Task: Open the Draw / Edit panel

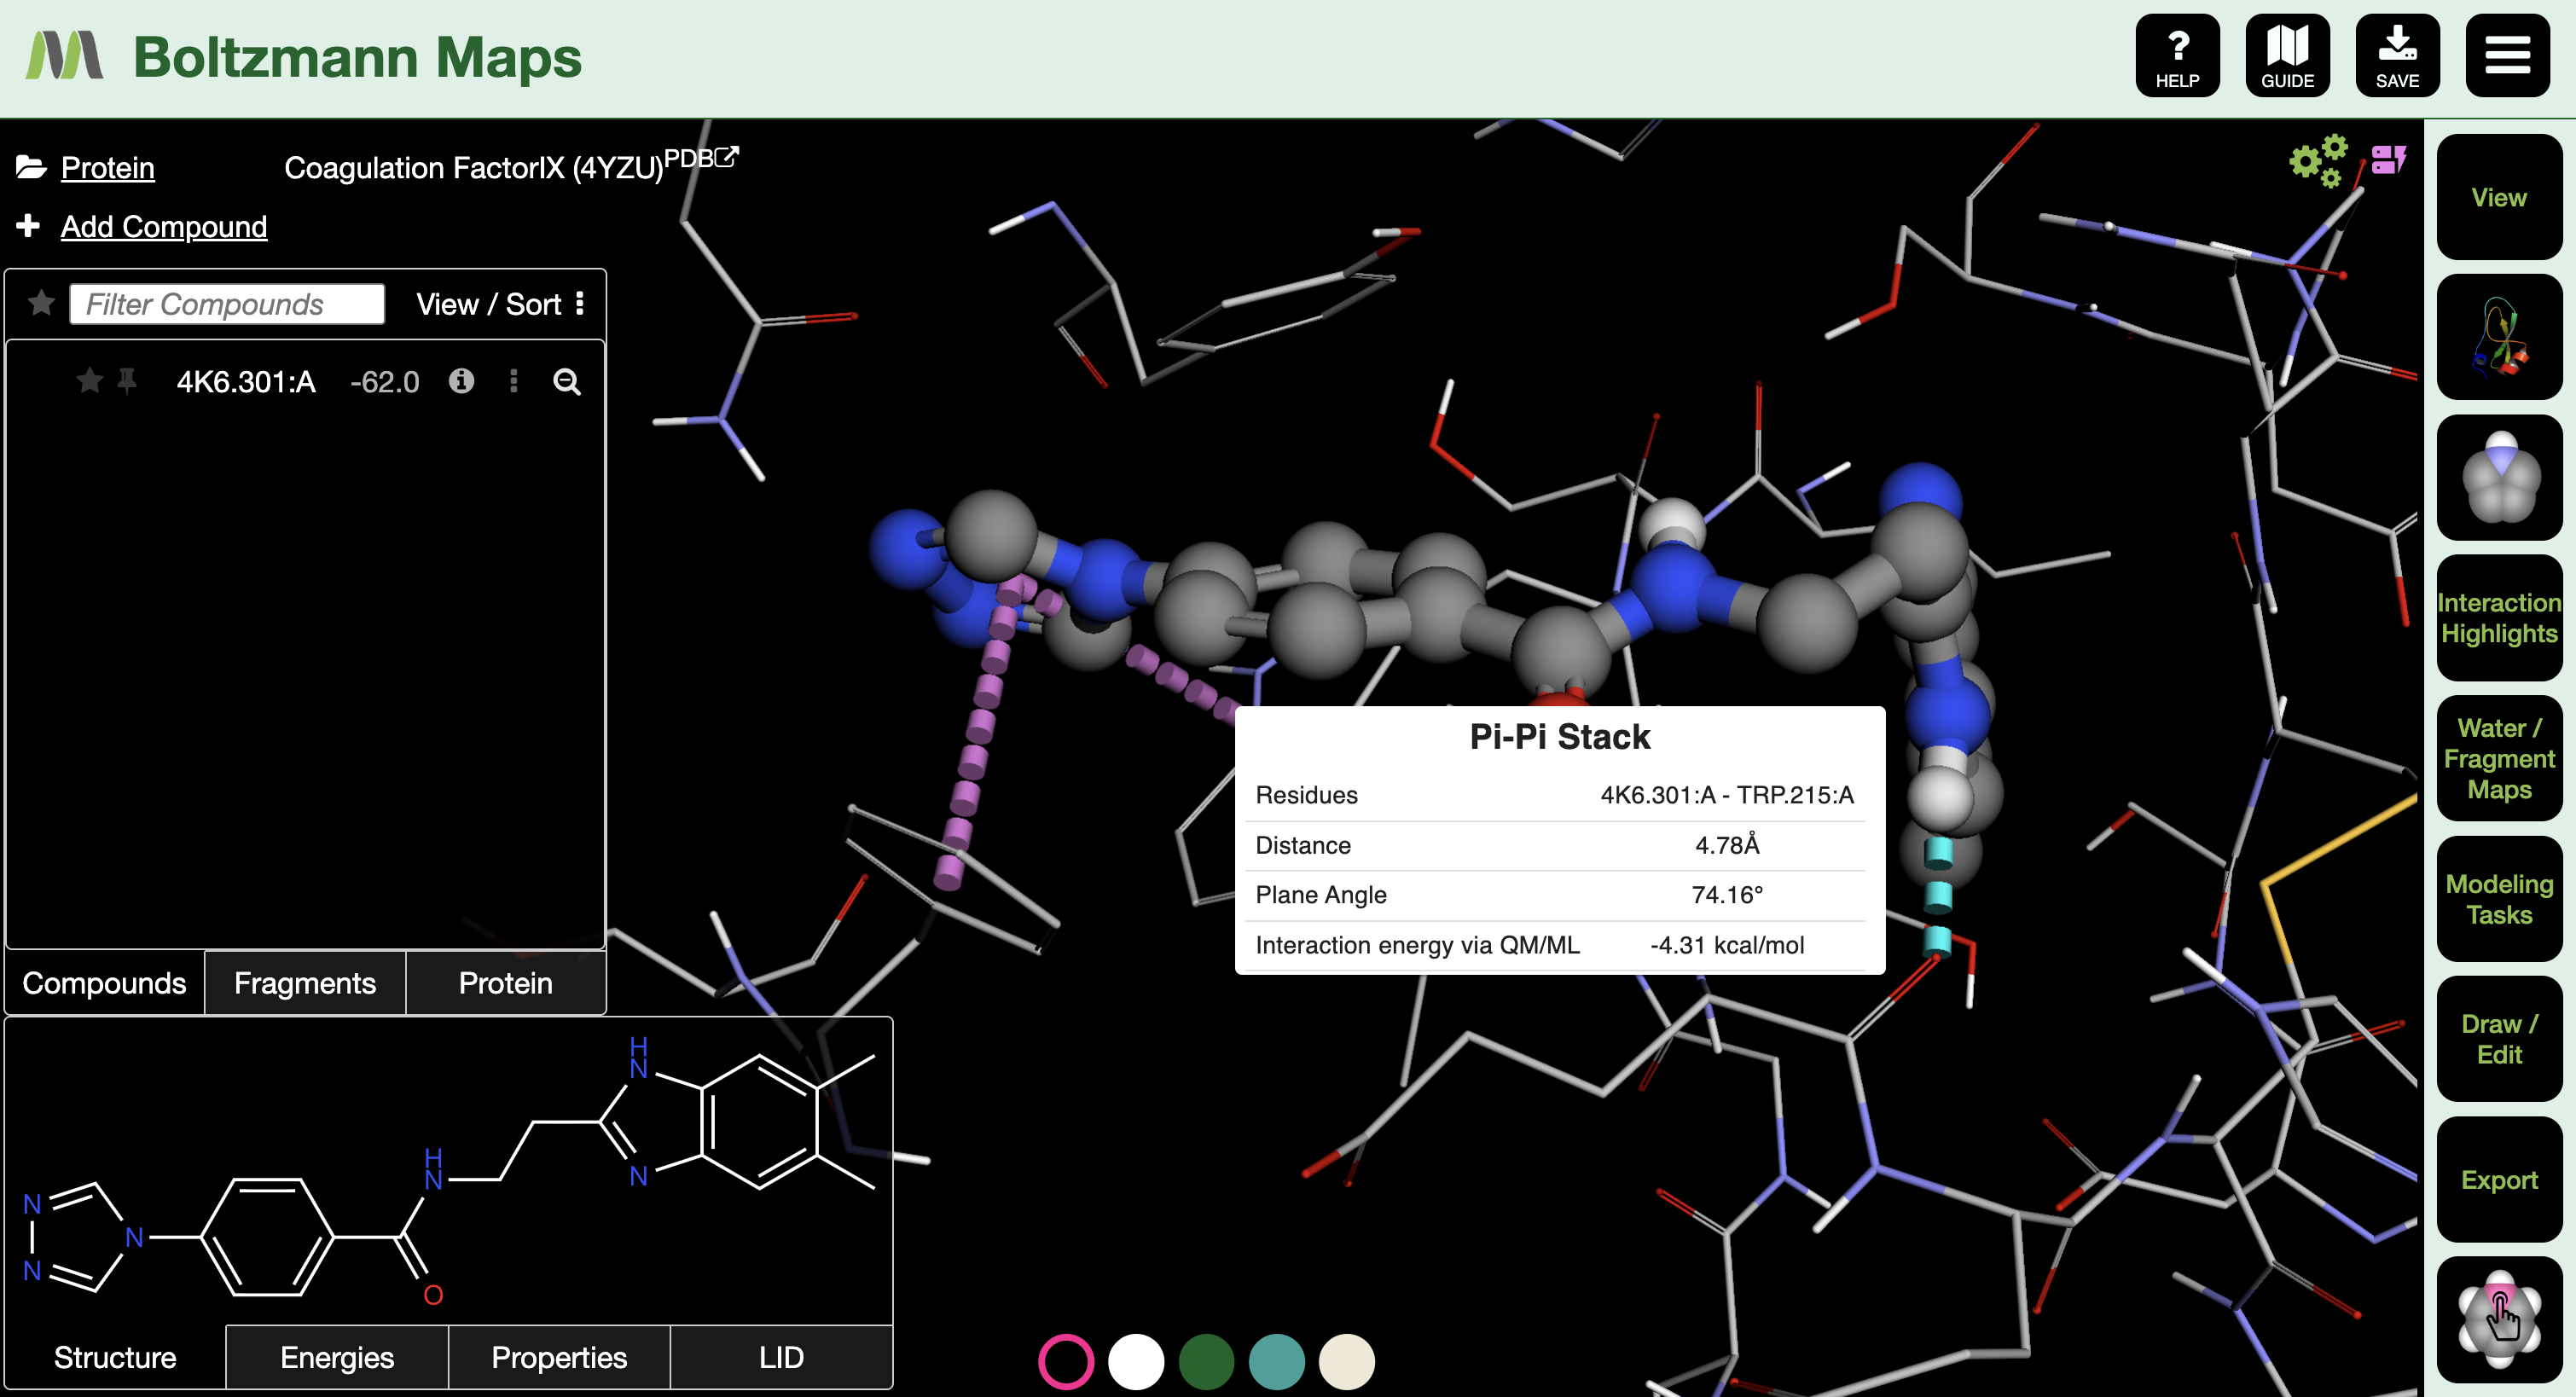Action: (x=2499, y=1039)
